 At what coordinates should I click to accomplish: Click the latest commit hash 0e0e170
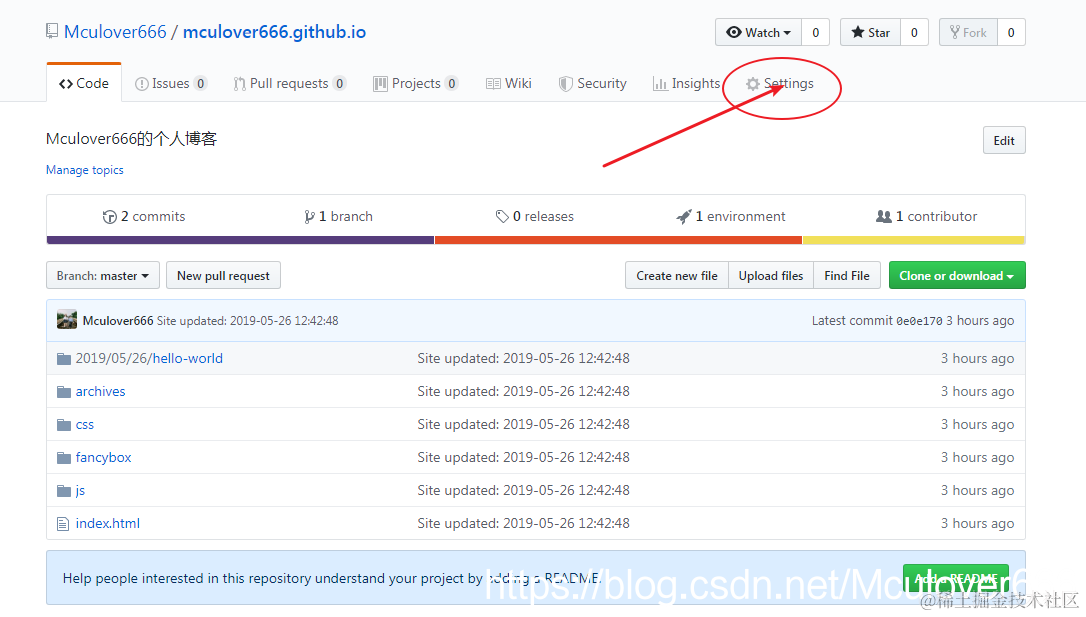[919, 321]
